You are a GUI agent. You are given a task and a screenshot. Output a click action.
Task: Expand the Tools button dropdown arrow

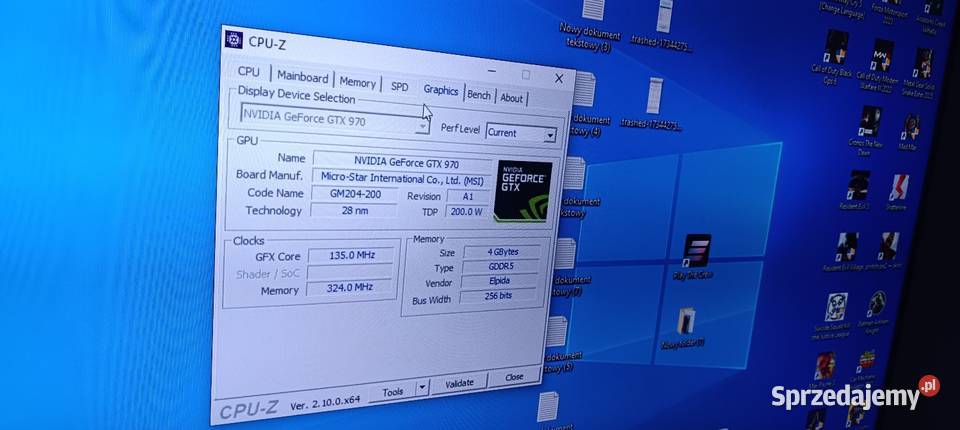(x=422, y=388)
